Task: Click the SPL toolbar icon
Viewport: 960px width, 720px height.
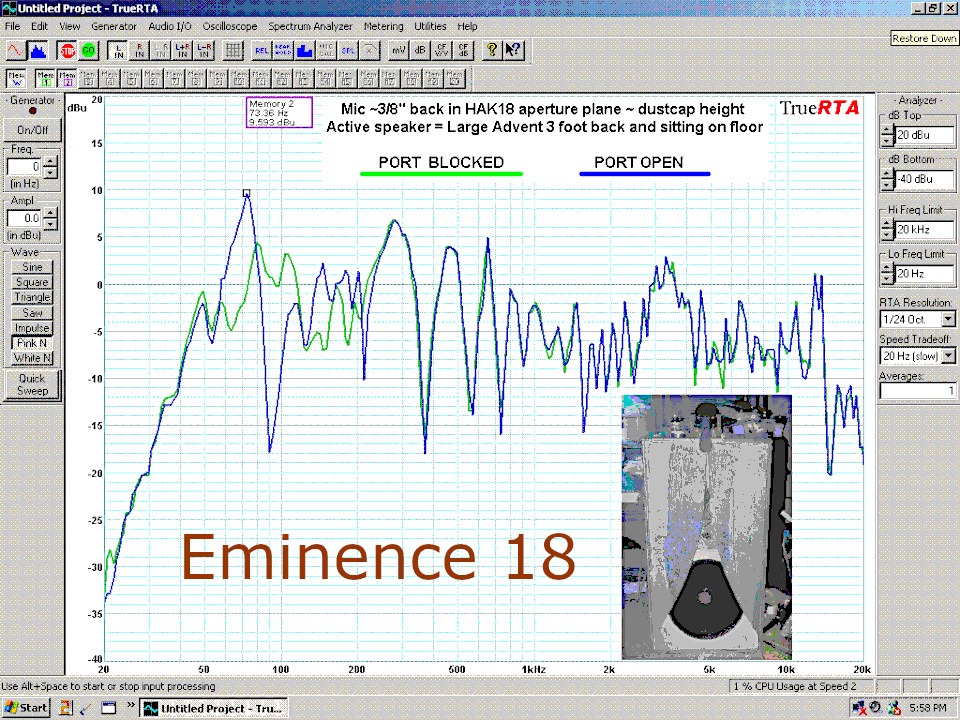Action: pyautogui.click(x=348, y=50)
